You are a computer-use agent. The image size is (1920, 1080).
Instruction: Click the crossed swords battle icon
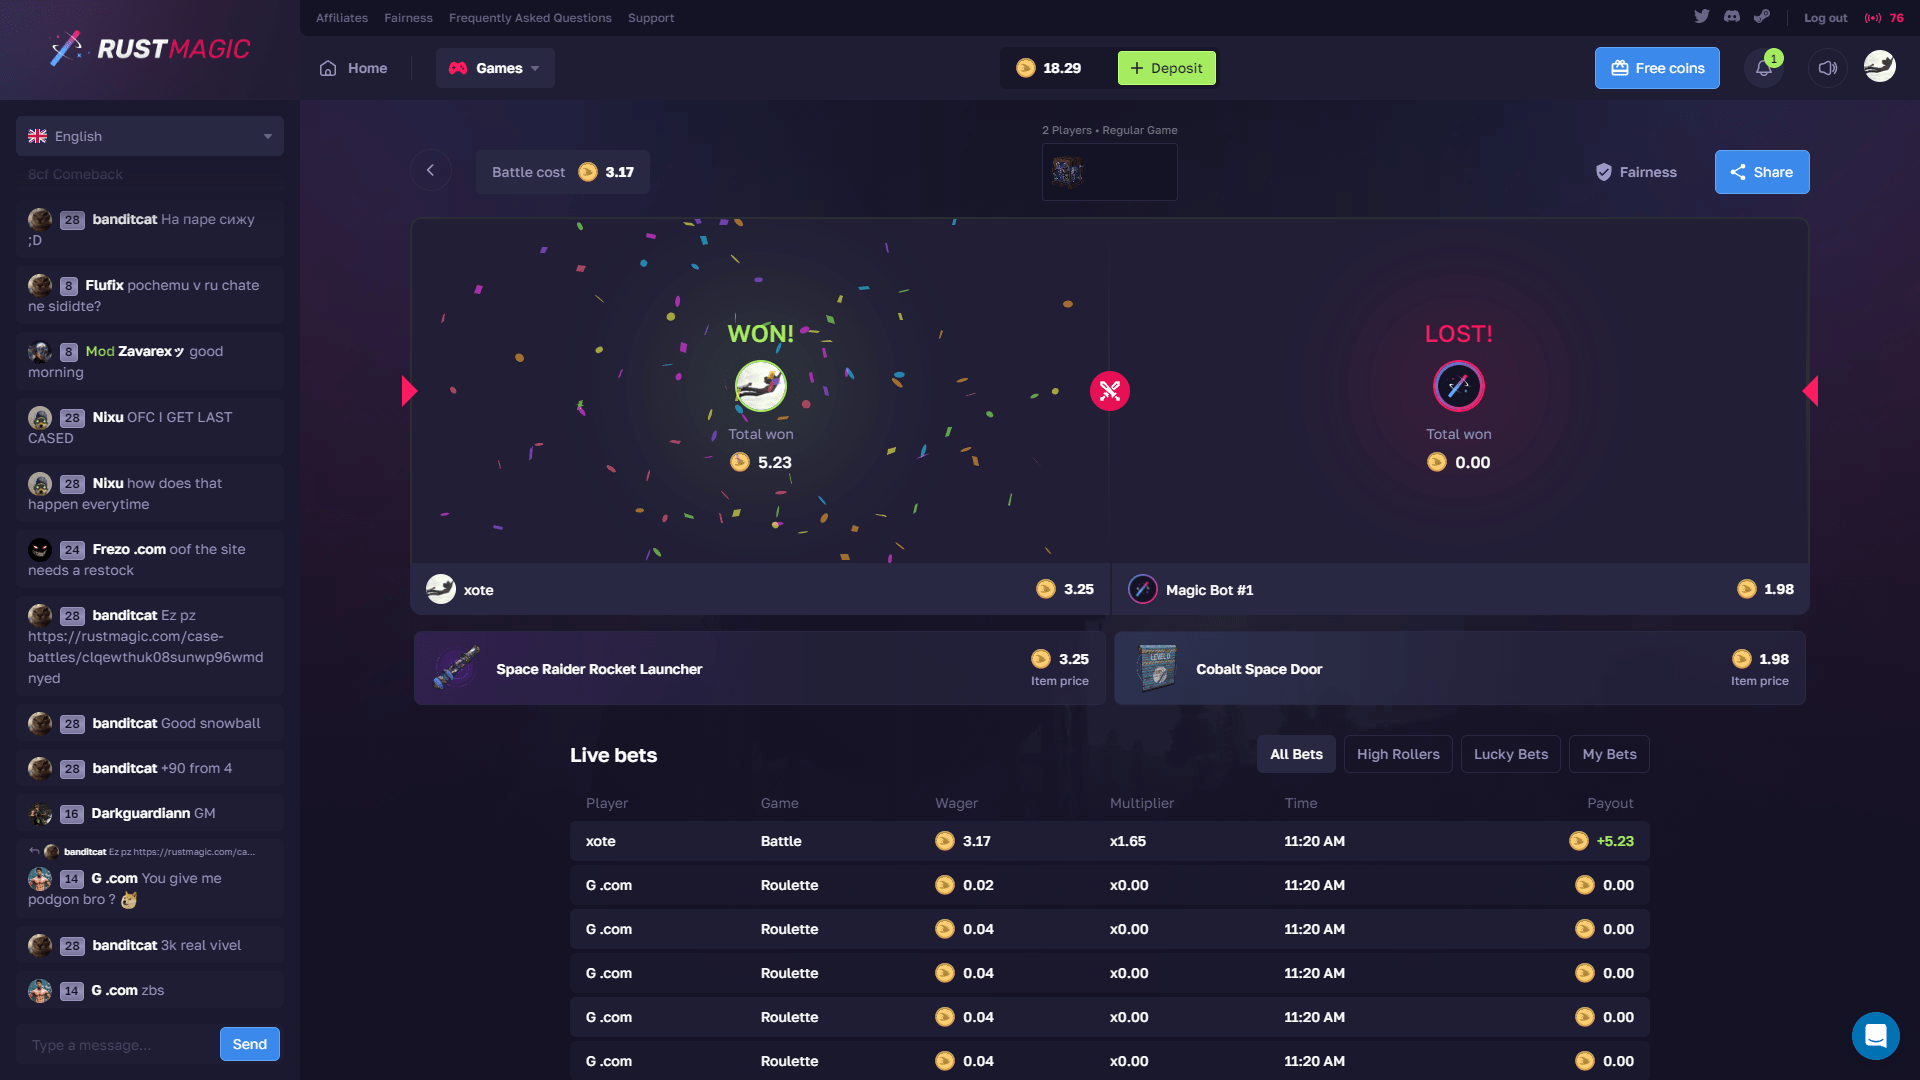[1110, 391]
